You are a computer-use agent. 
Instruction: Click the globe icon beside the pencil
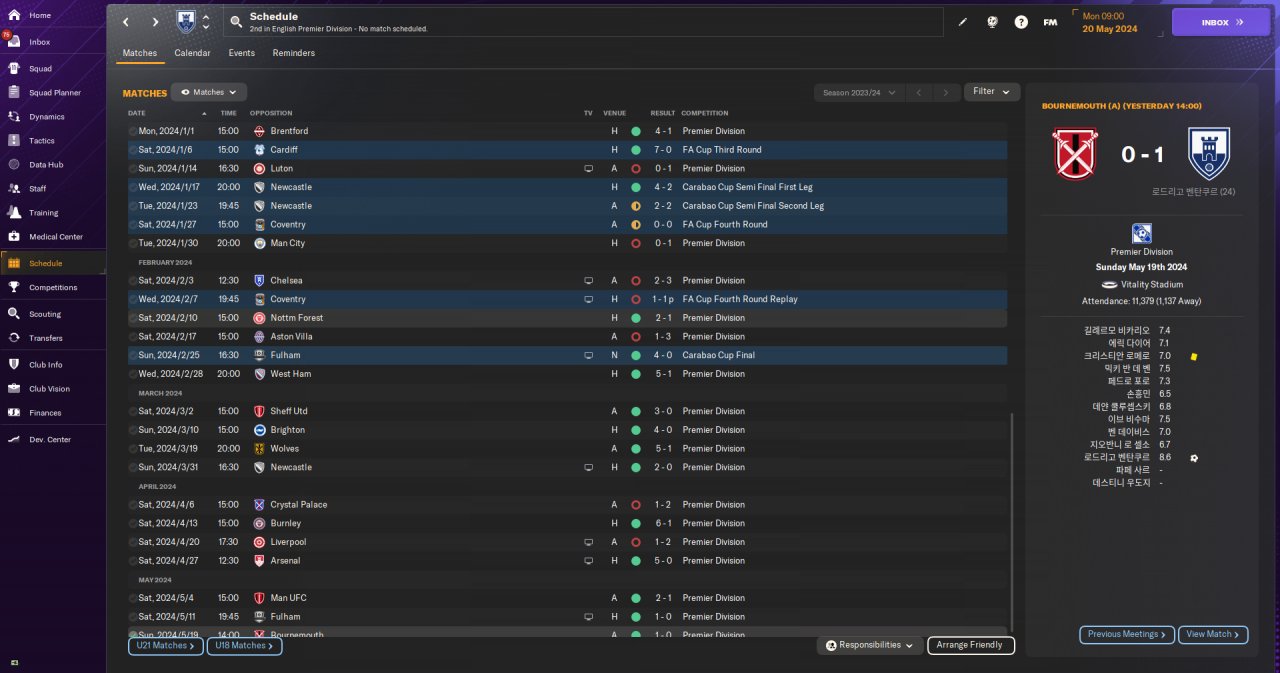(992, 22)
